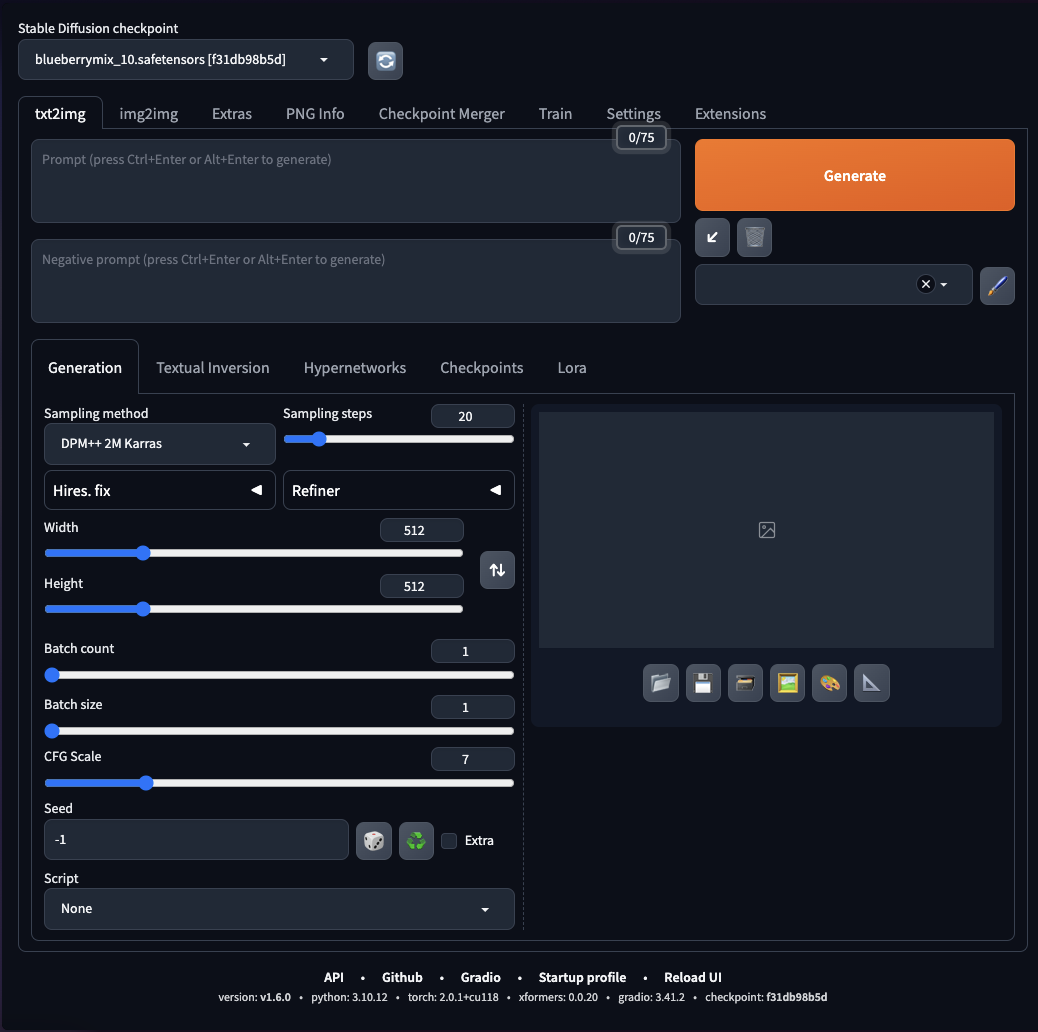This screenshot has height=1032, width=1038.
Task: Send image to extras ruler icon
Action: (x=872, y=682)
